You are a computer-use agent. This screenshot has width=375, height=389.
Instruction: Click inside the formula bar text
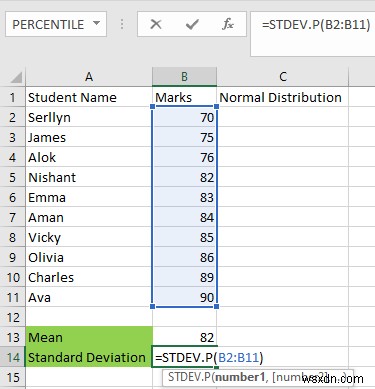(x=316, y=25)
